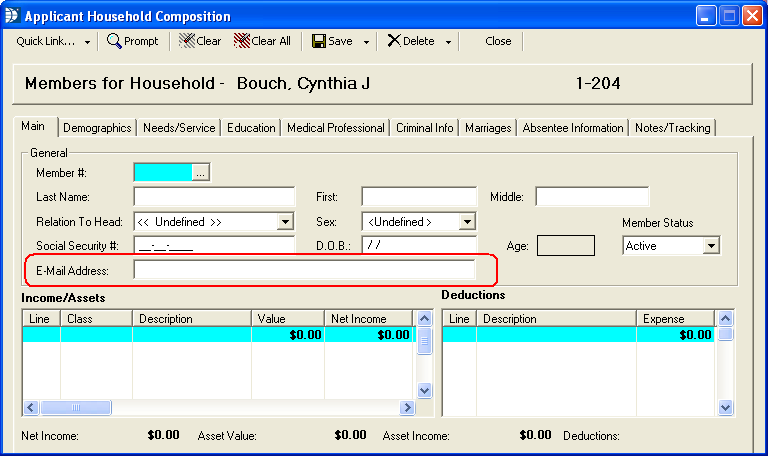The image size is (768, 456).
Task: Click the Prompt magnifier toolbar button
Action: point(133,41)
